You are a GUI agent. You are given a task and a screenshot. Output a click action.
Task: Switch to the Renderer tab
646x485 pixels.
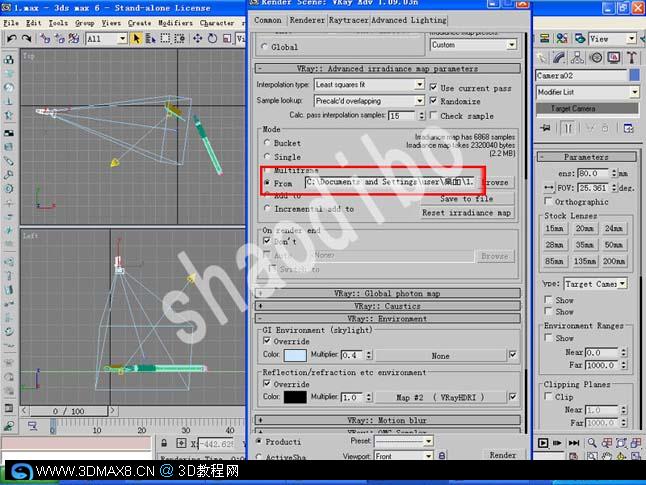(x=307, y=20)
